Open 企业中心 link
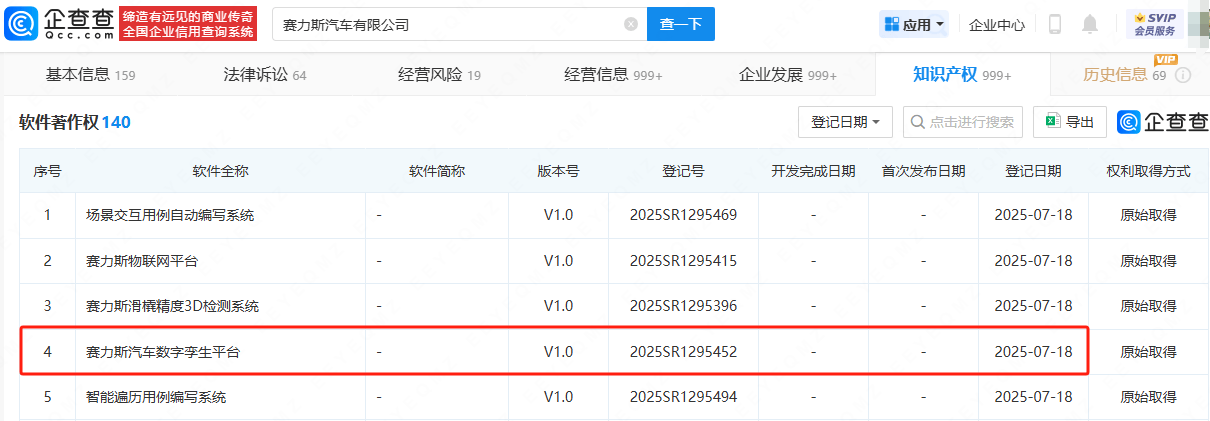 [x=997, y=25]
